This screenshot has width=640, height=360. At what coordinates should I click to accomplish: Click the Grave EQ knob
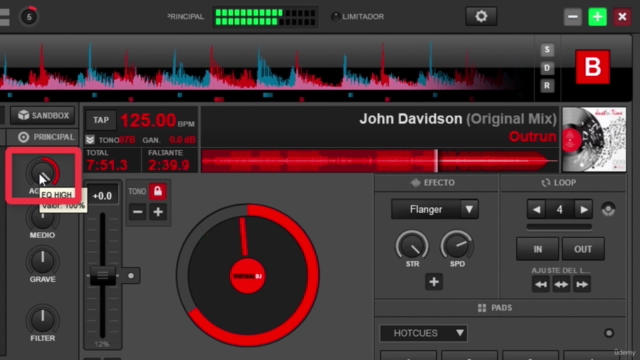[42, 262]
